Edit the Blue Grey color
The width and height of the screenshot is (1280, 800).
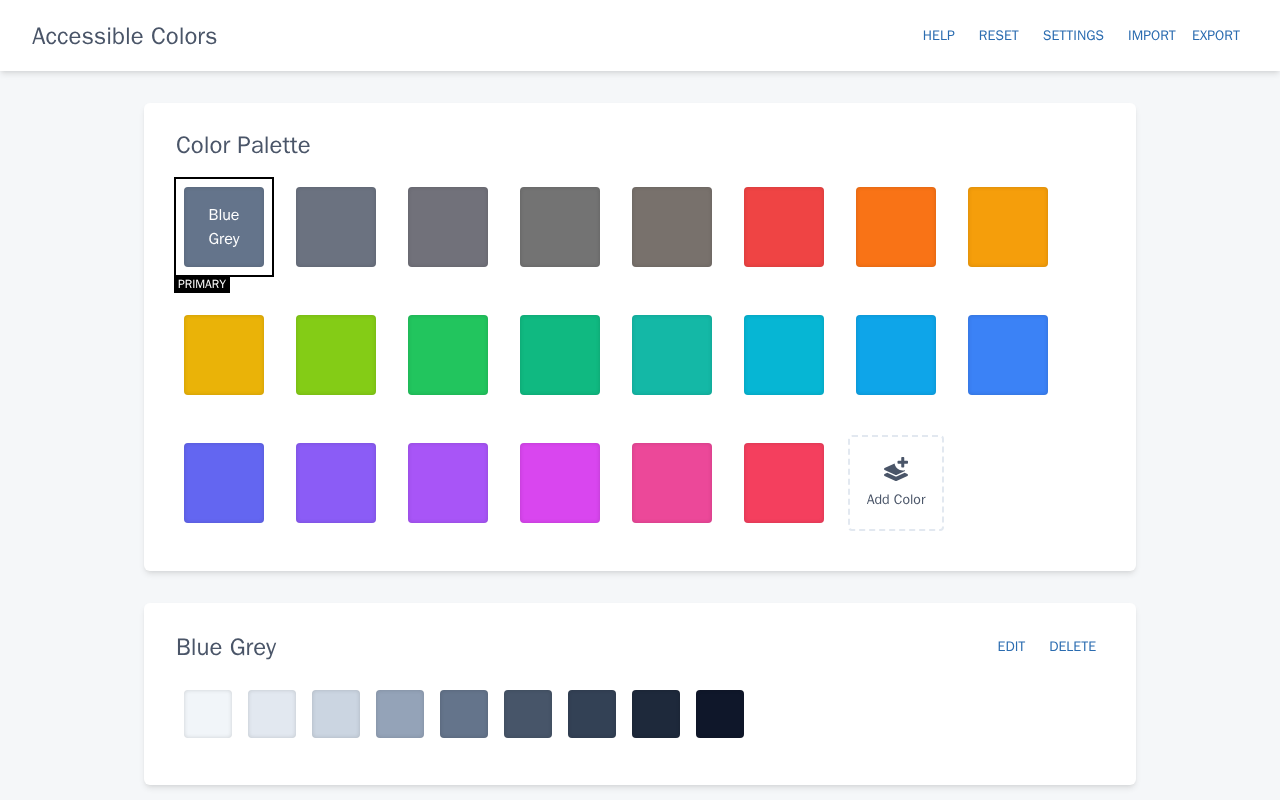(1011, 647)
